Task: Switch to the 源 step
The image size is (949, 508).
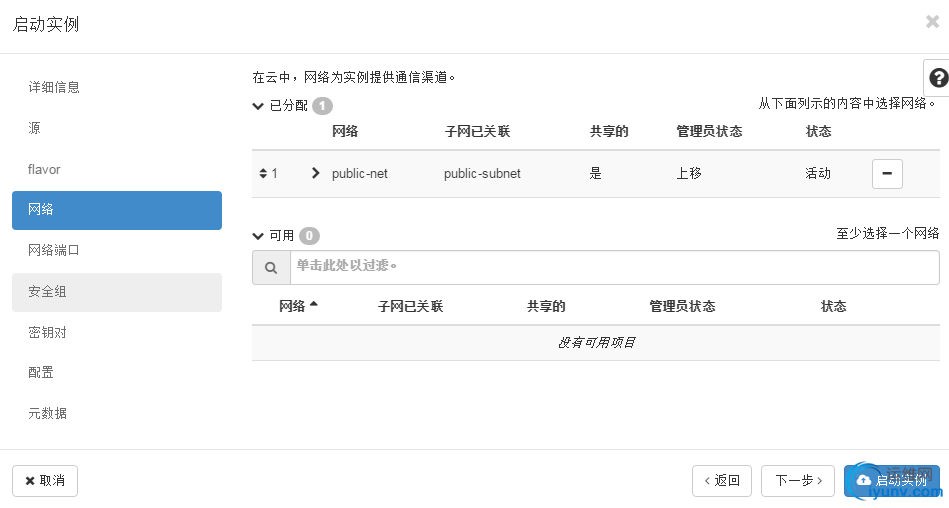Action: 35,128
